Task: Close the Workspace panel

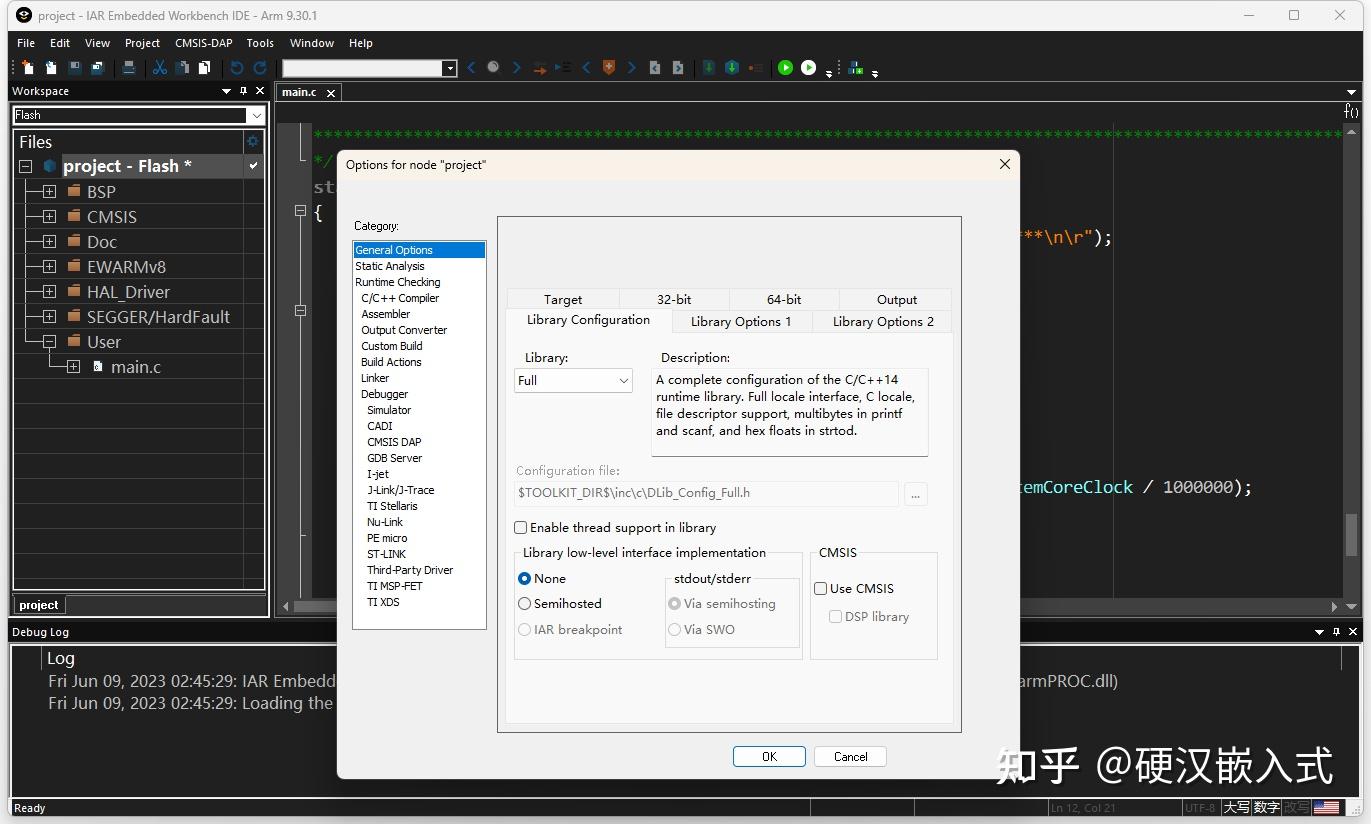Action: (x=260, y=91)
